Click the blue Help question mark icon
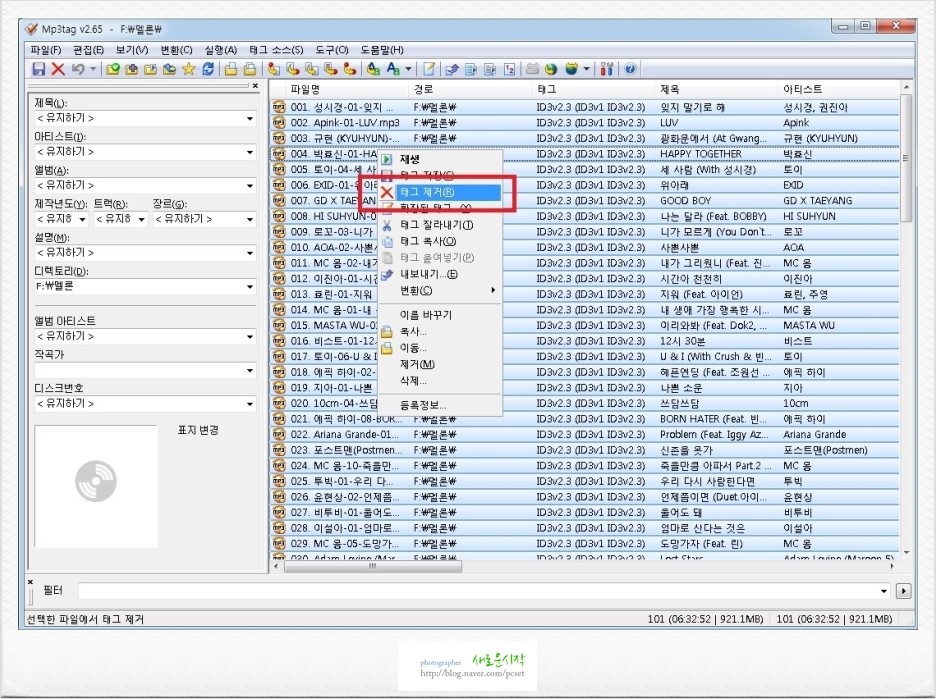The height and width of the screenshot is (699, 936). pos(630,69)
